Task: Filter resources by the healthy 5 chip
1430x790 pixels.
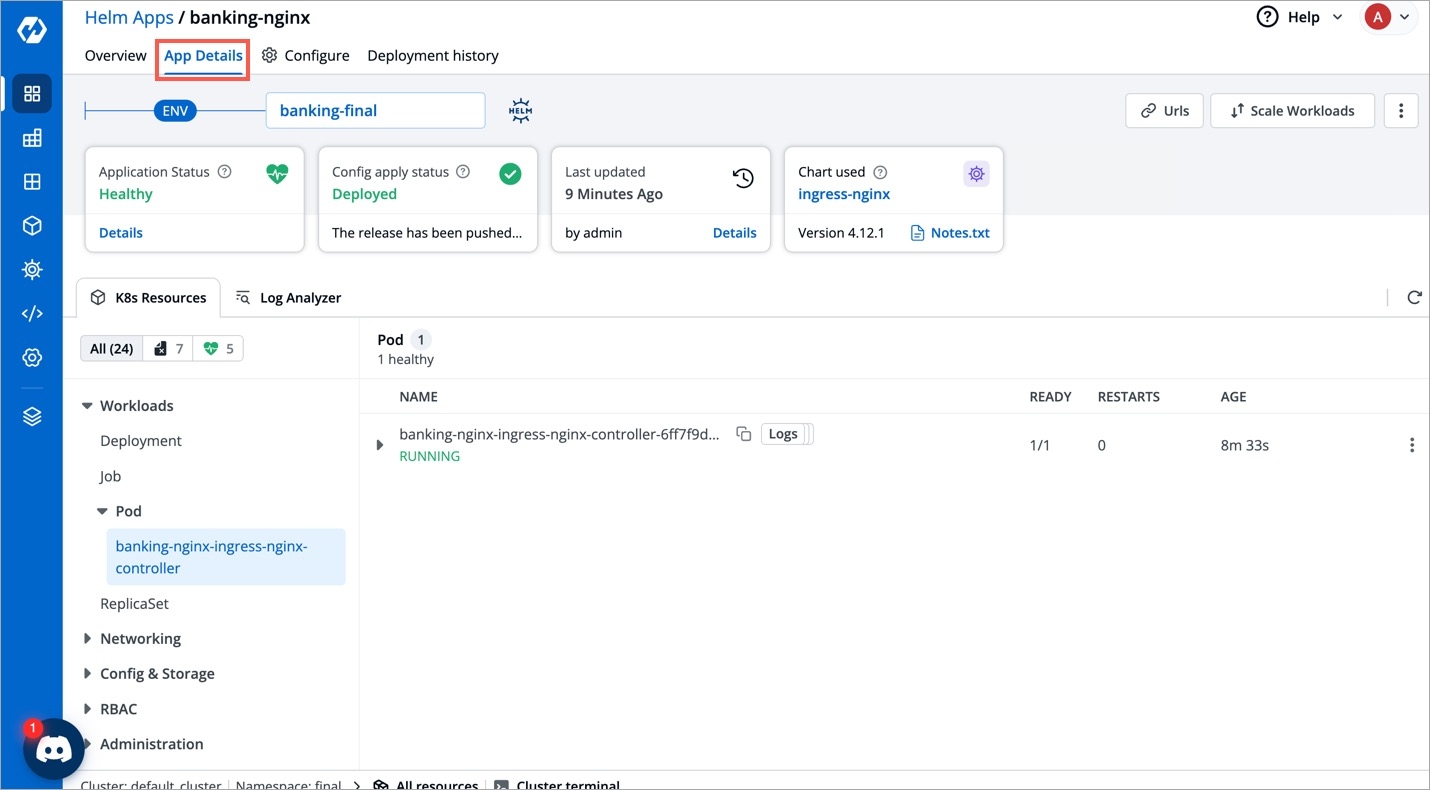Action: [218, 348]
